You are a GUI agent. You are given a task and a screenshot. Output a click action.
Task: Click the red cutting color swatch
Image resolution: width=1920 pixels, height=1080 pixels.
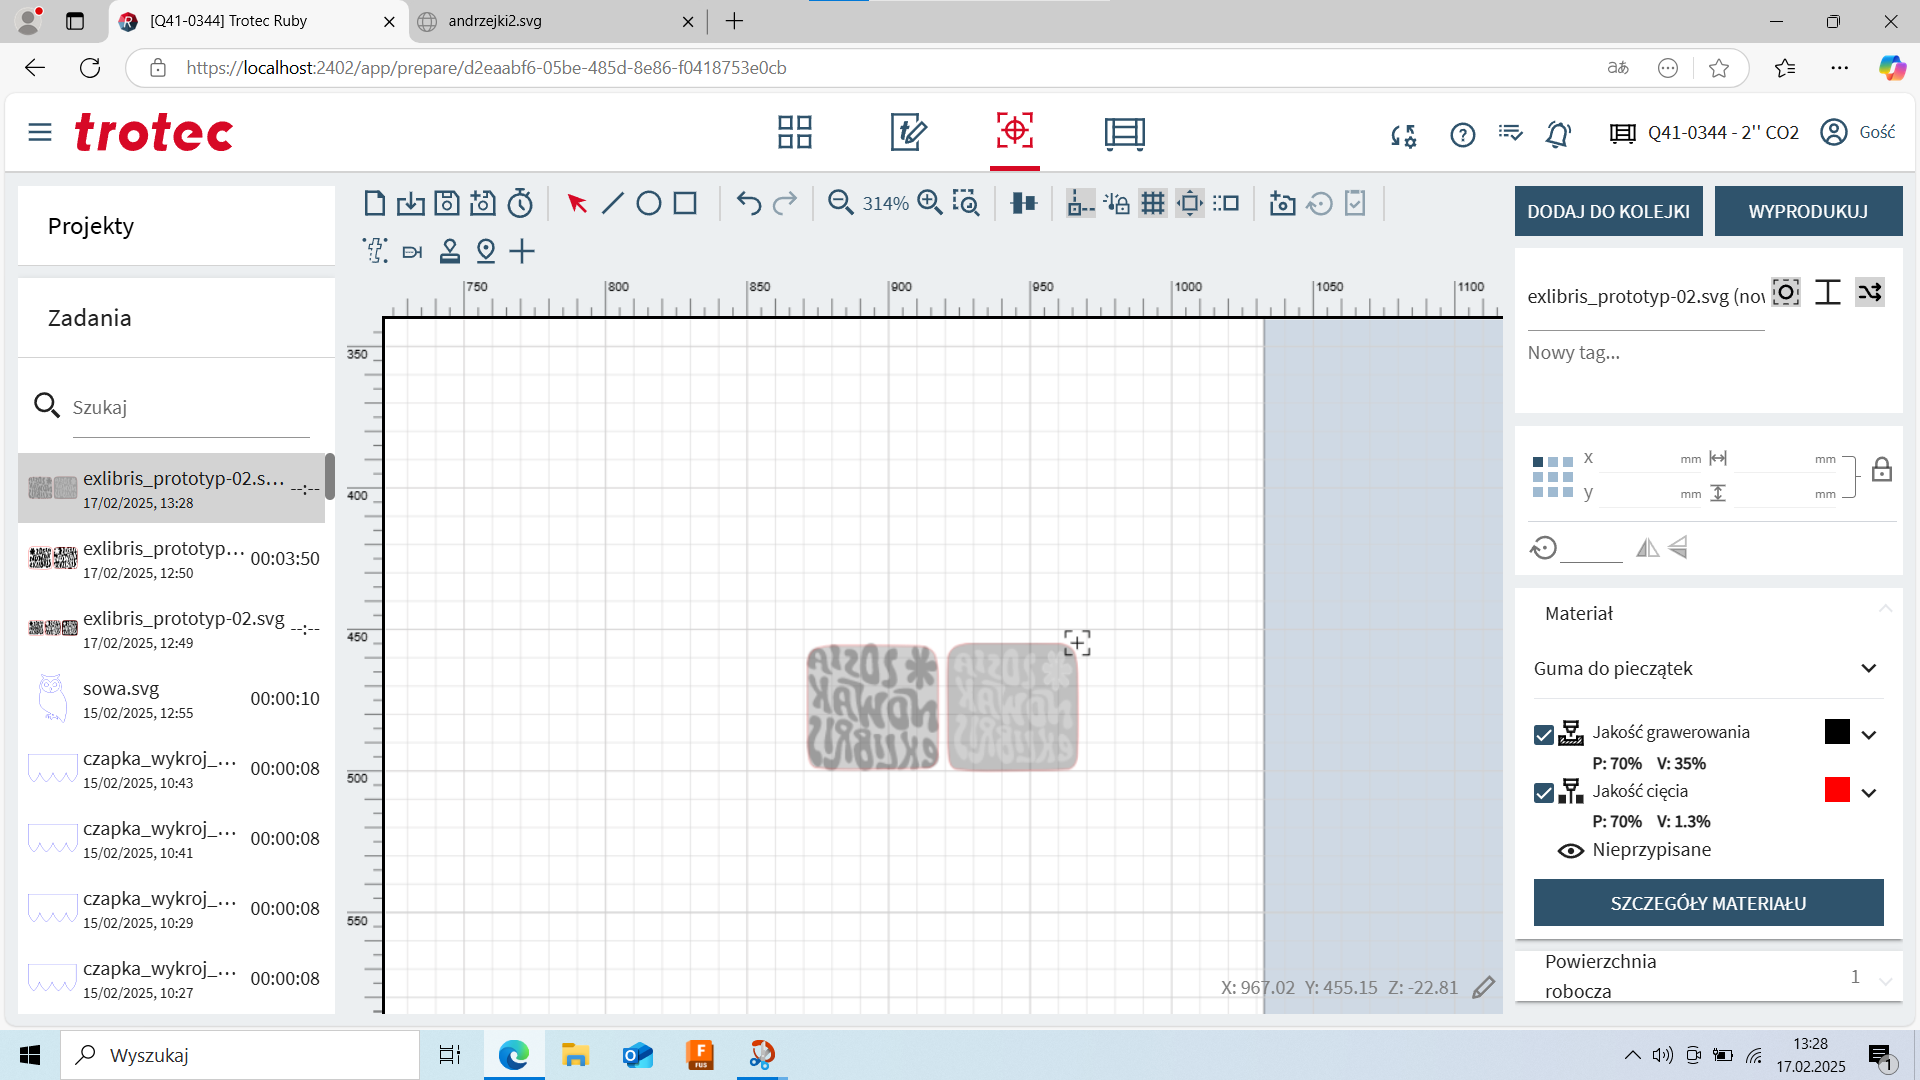(1837, 790)
